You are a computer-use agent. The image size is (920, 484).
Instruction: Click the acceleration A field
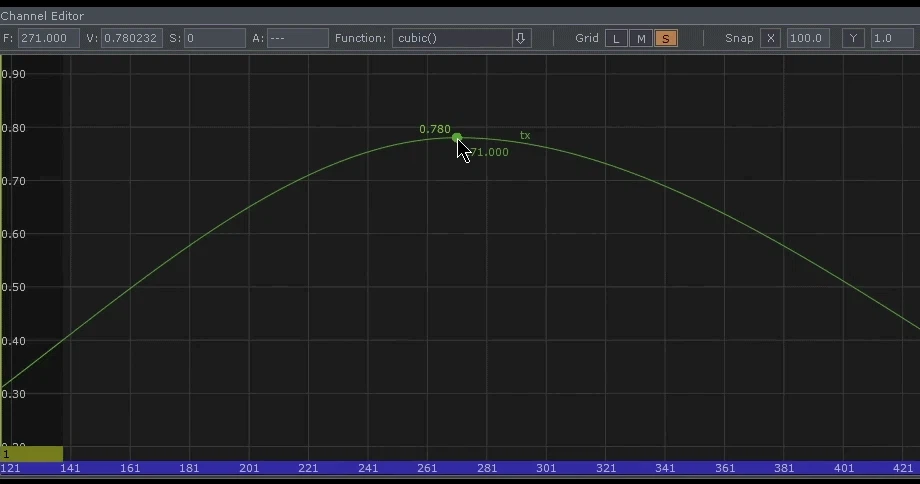coord(297,38)
